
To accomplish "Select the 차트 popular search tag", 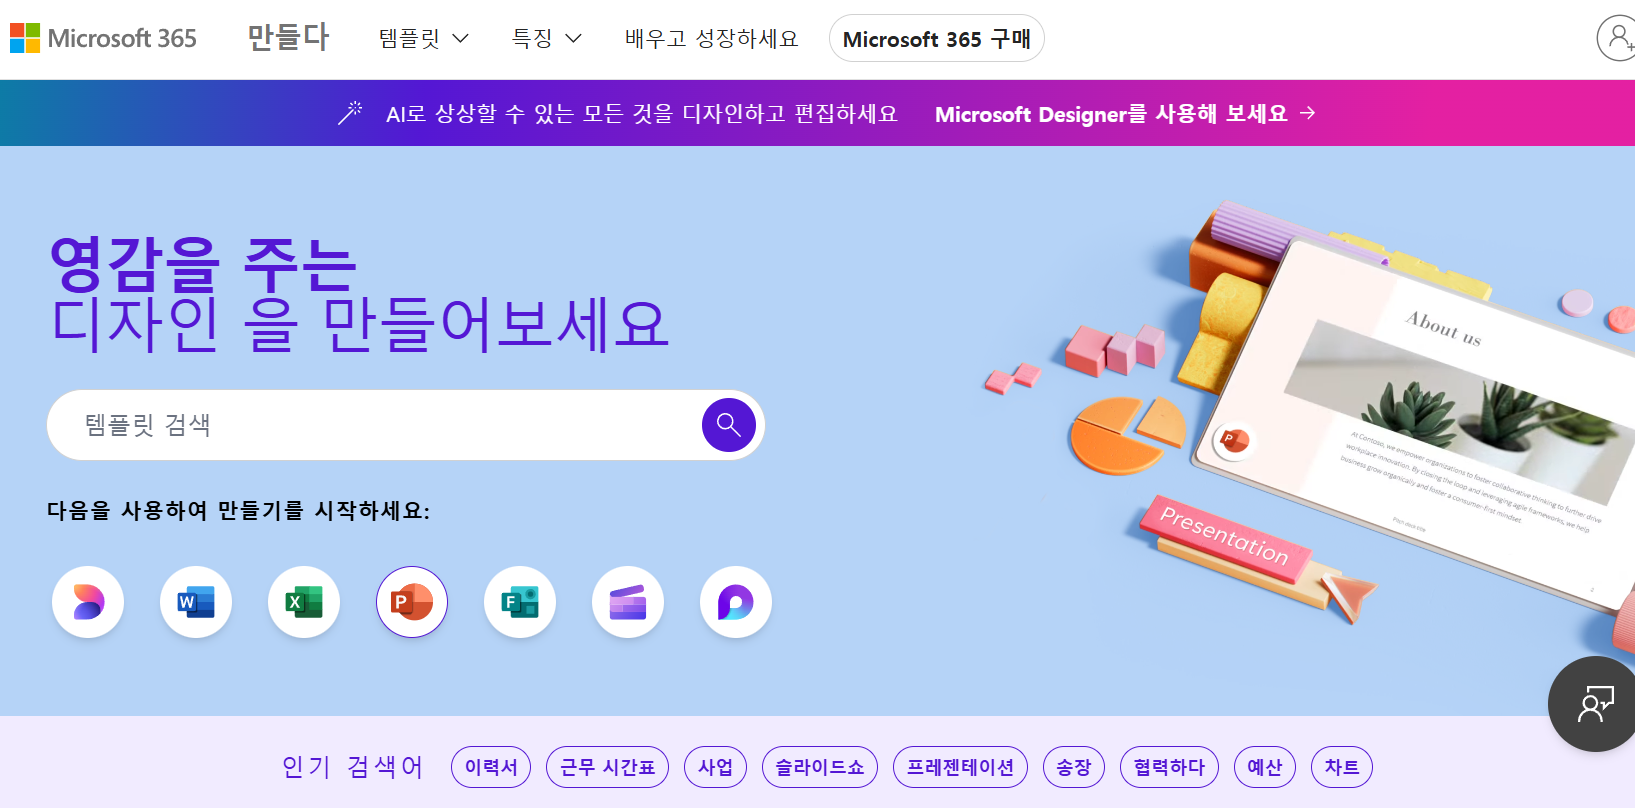I will (1342, 767).
